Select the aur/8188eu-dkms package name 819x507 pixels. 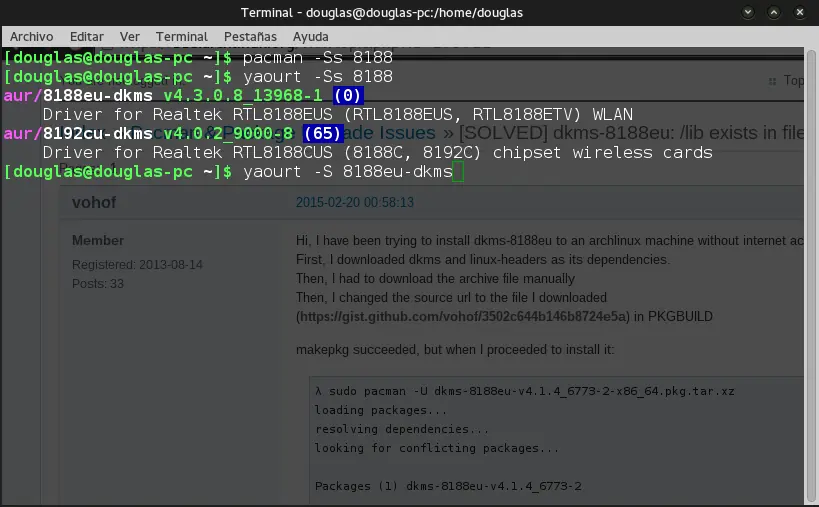pyautogui.click(x=78, y=96)
